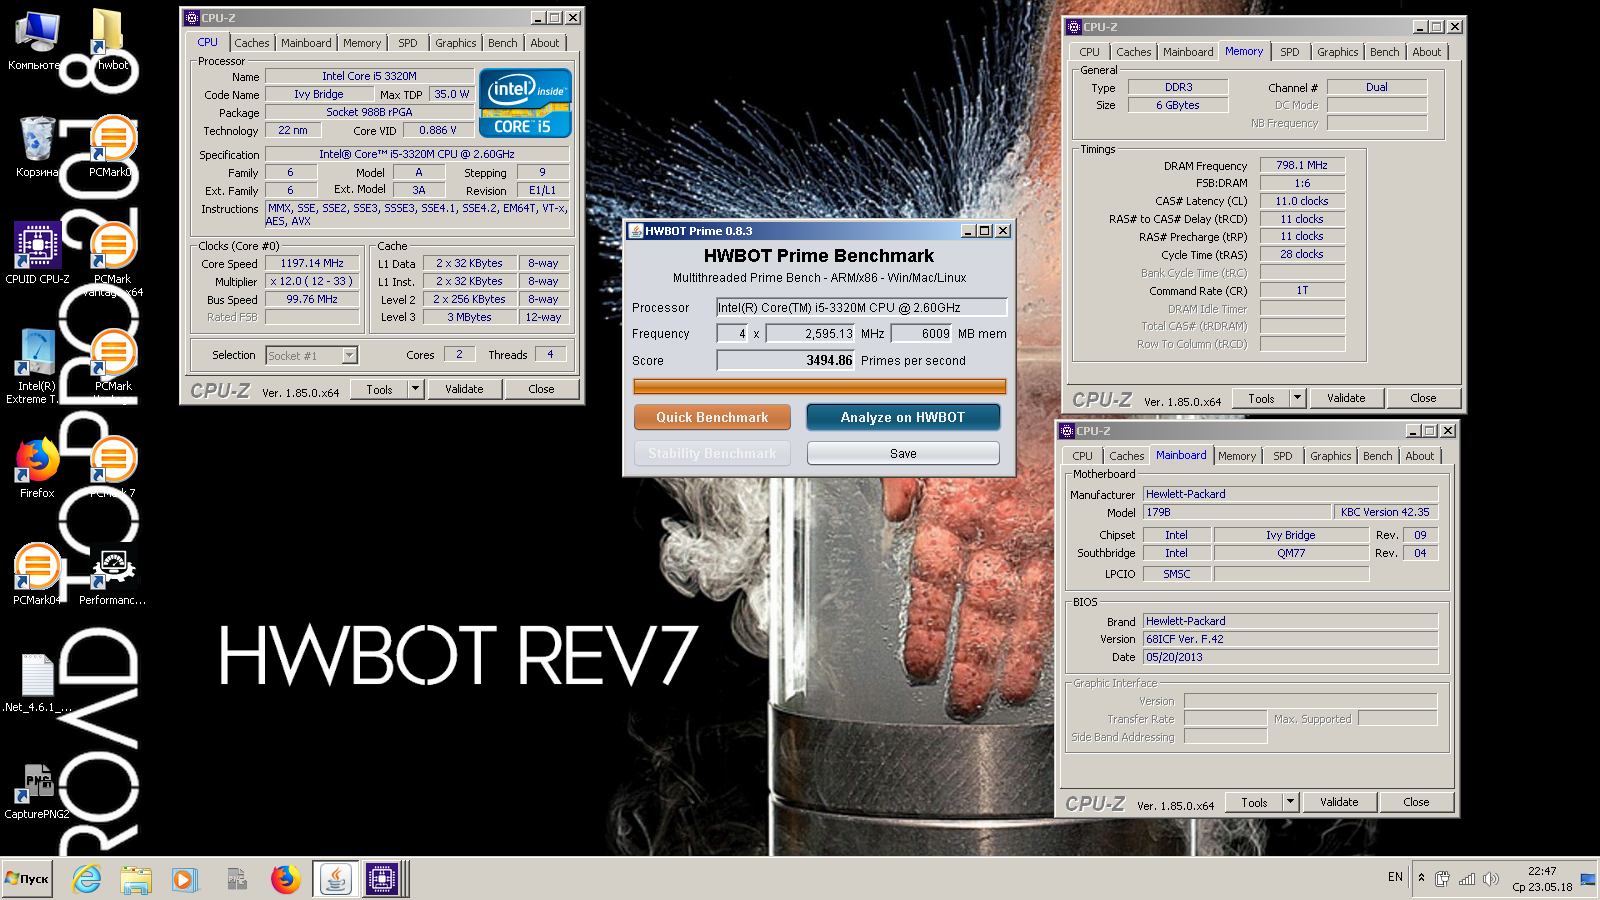Viewport: 1600px width, 900px height.
Task: Click the Firefox taskbar icon
Action: click(286, 879)
